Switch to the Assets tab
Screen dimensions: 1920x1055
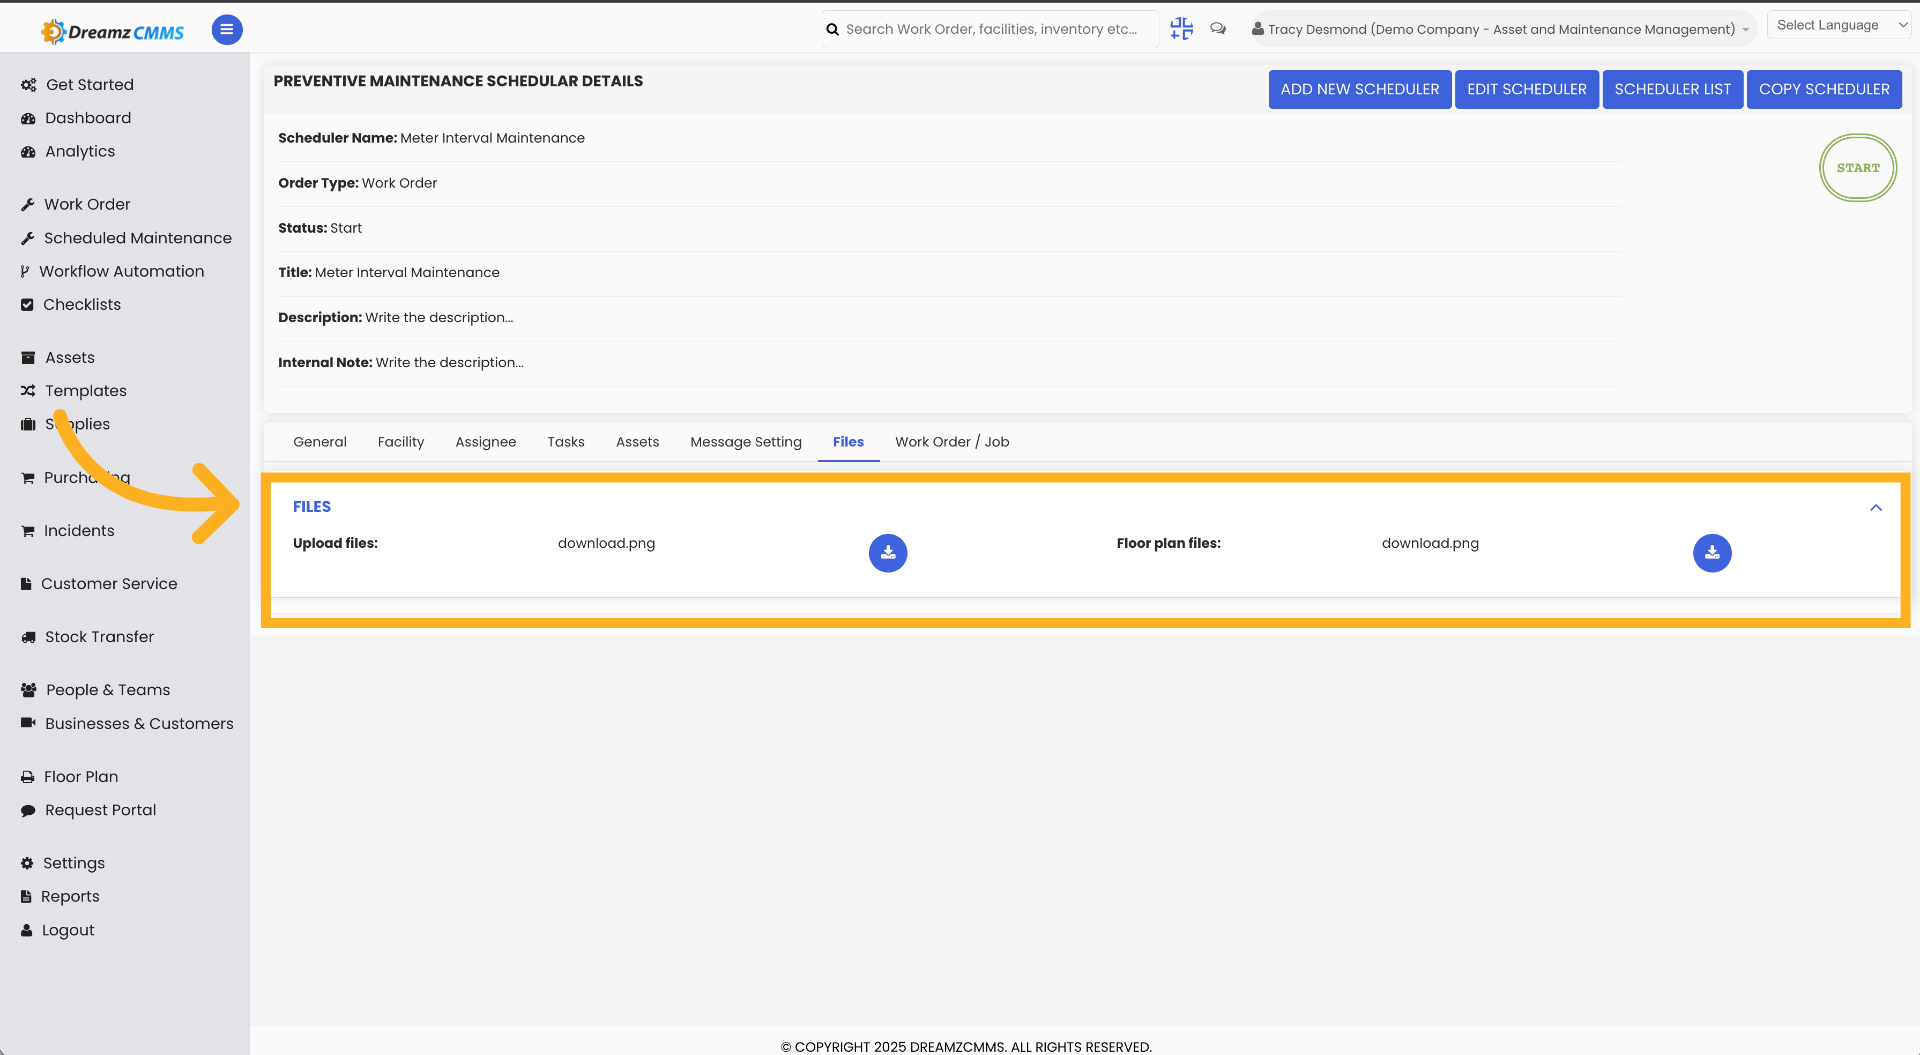pos(638,442)
